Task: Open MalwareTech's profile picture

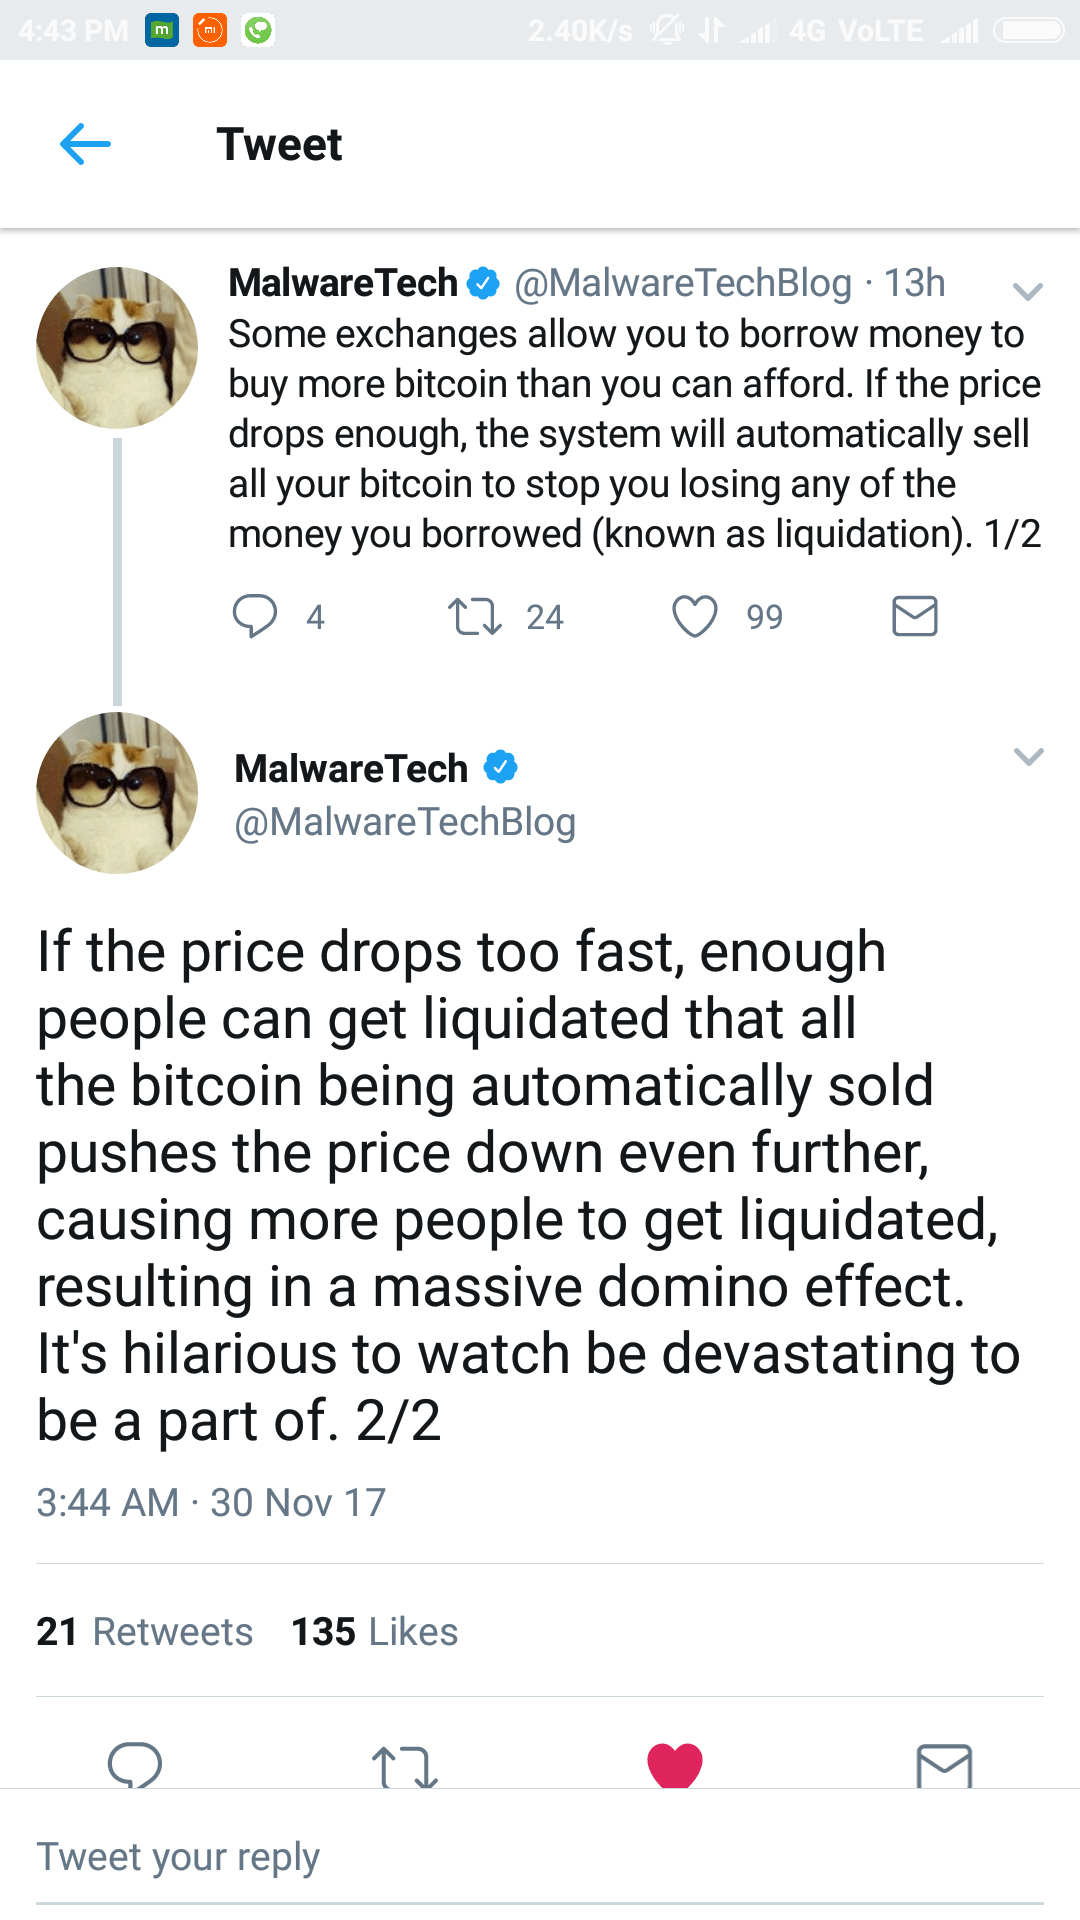Action: [117, 793]
